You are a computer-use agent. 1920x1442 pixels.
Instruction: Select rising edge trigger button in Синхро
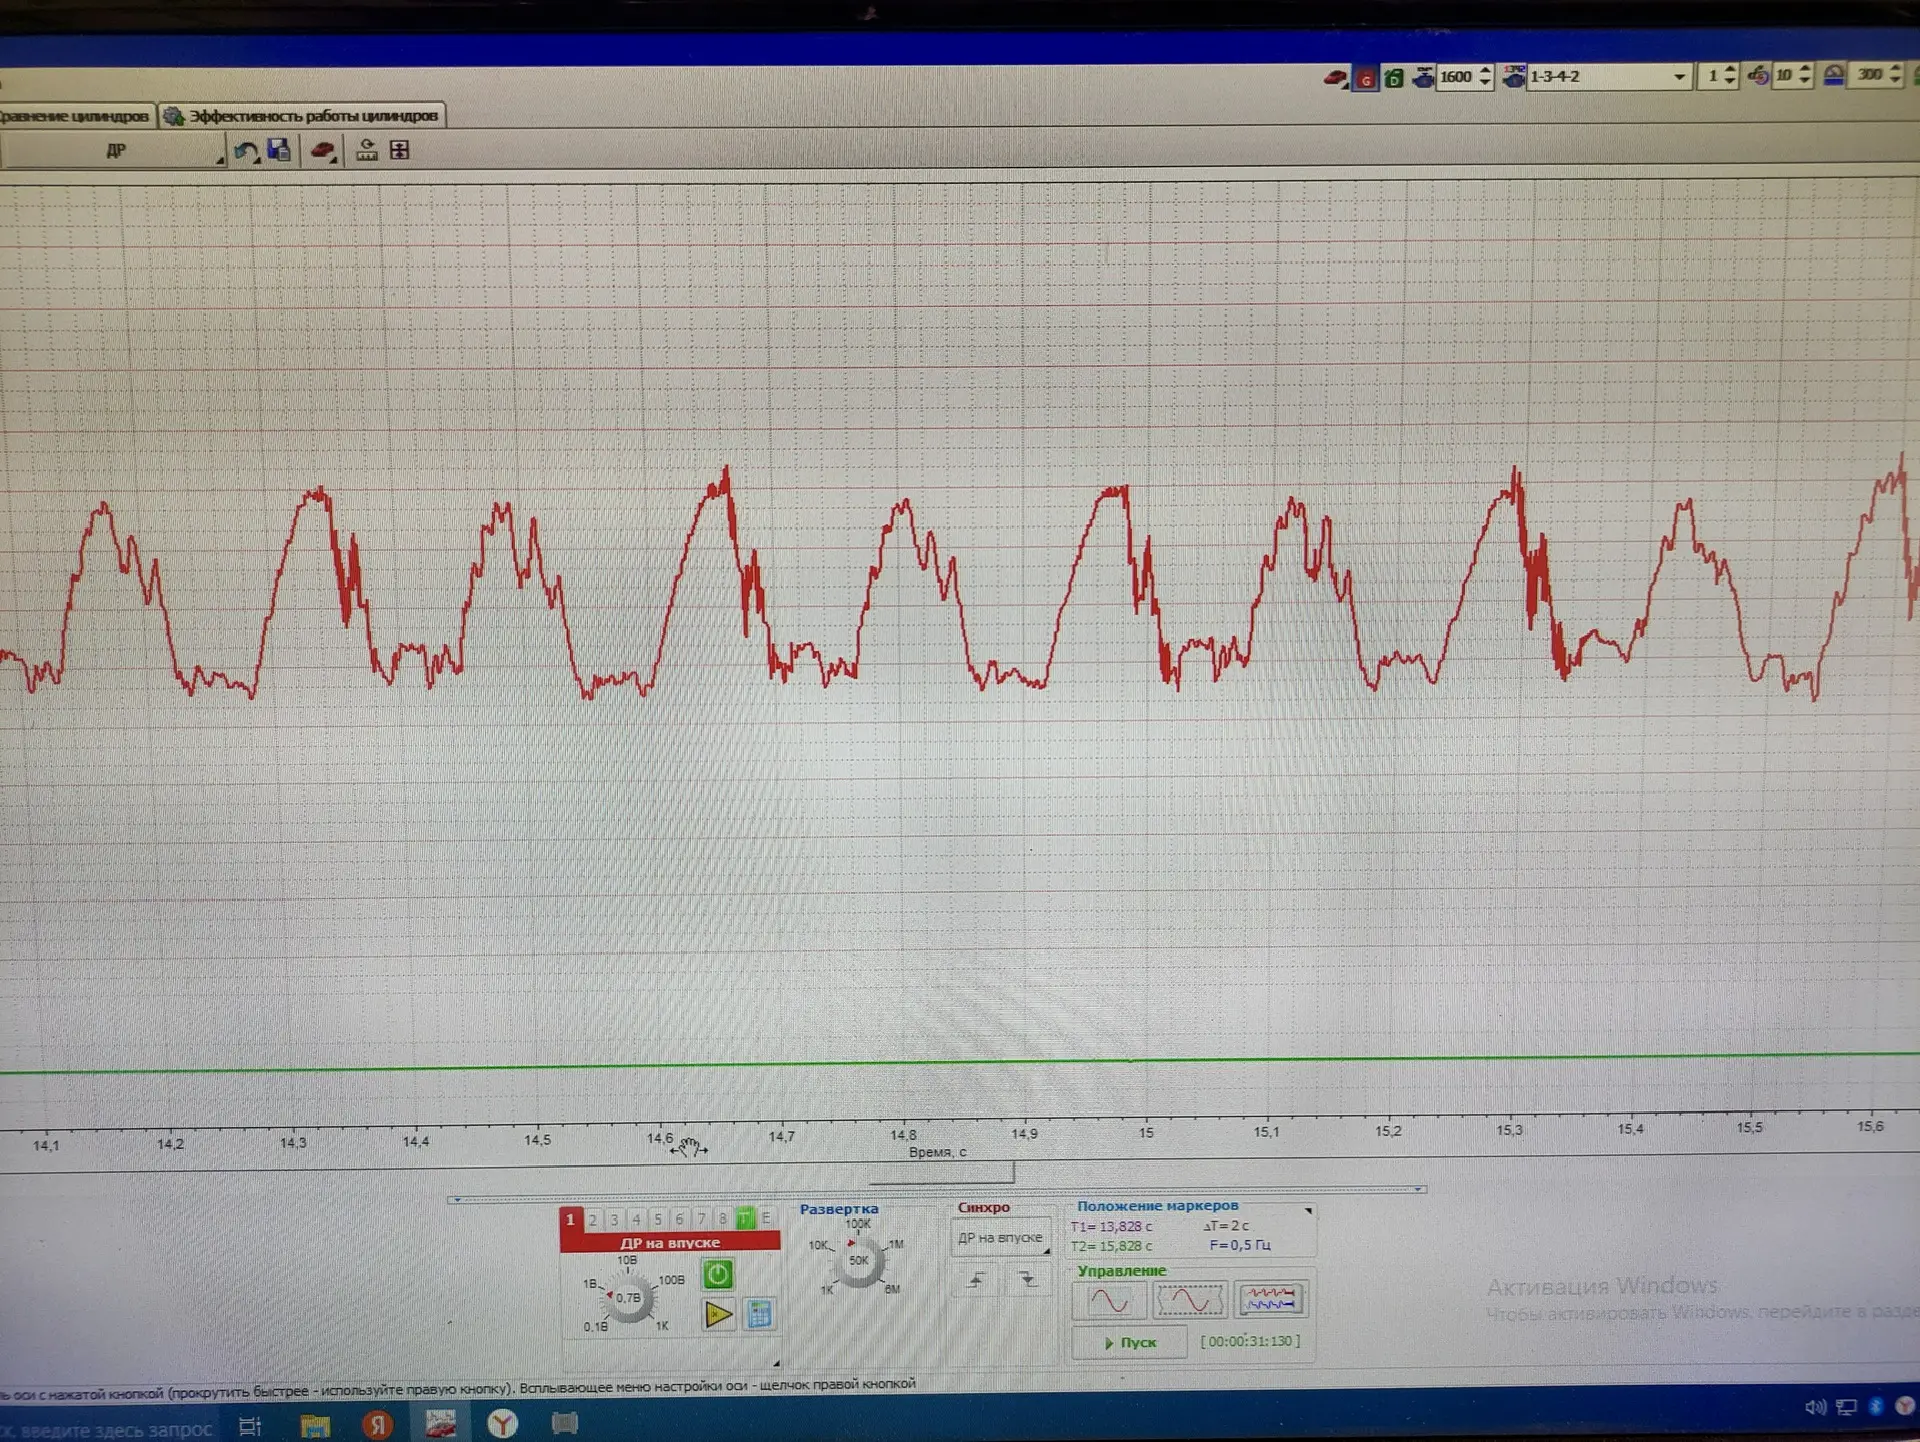coord(977,1279)
